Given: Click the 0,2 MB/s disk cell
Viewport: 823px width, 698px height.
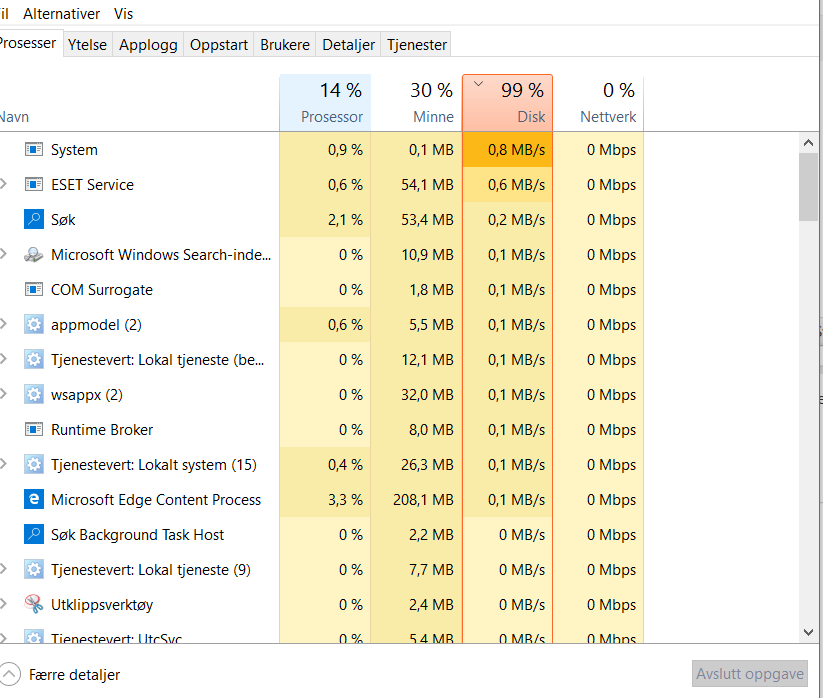Looking at the screenshot, I should click(x=508, y=219).
